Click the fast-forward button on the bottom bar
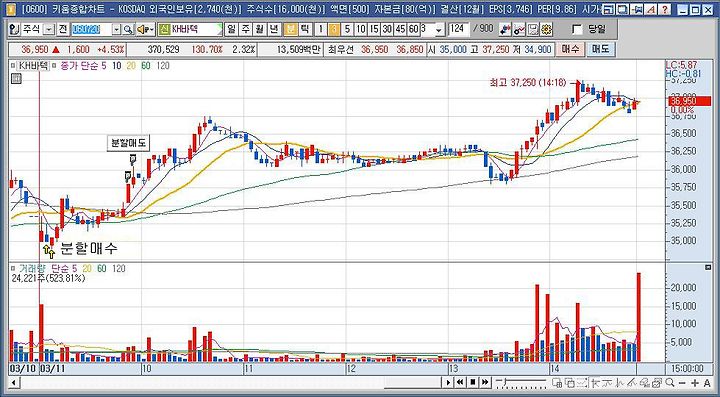Viewport: 720px width, 397px height. 485,382
